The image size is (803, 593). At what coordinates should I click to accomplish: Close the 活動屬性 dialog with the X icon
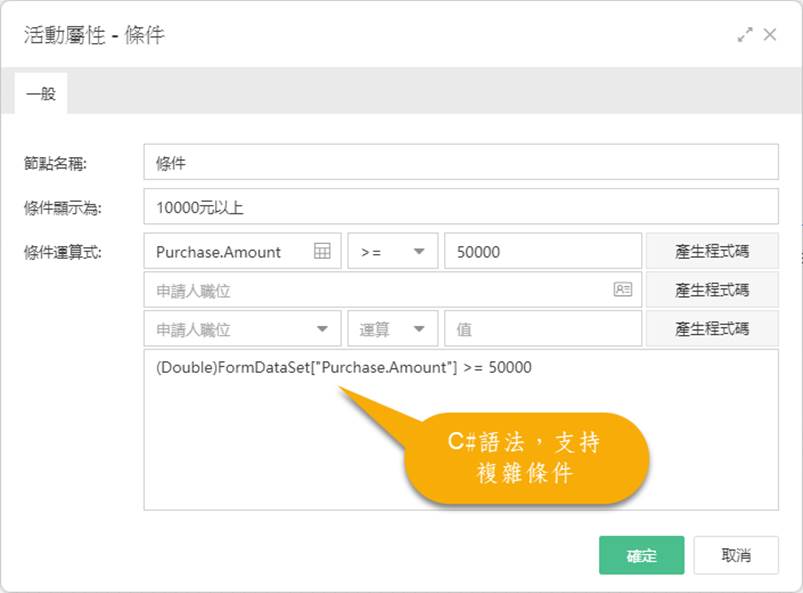(770, 35)
